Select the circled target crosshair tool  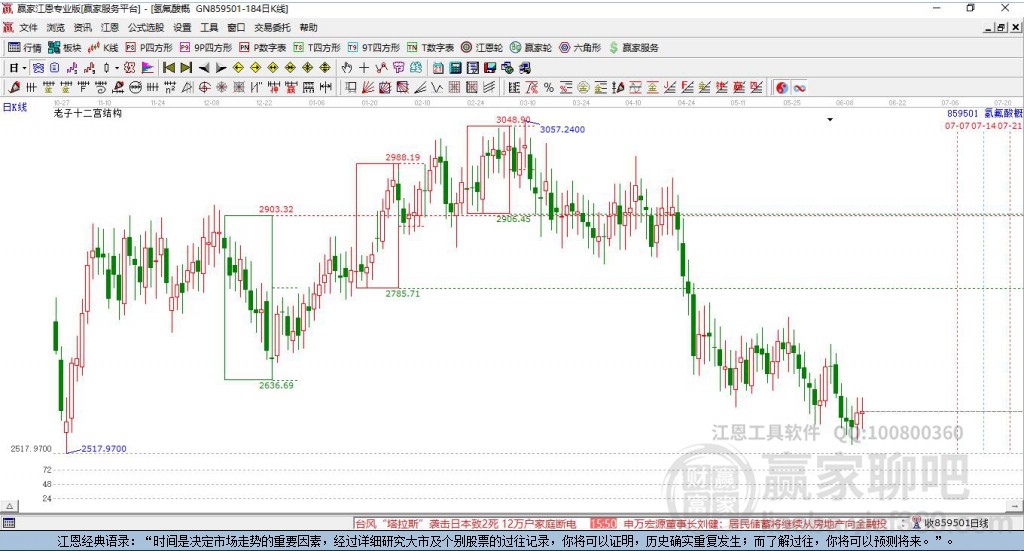click(204, 87)
